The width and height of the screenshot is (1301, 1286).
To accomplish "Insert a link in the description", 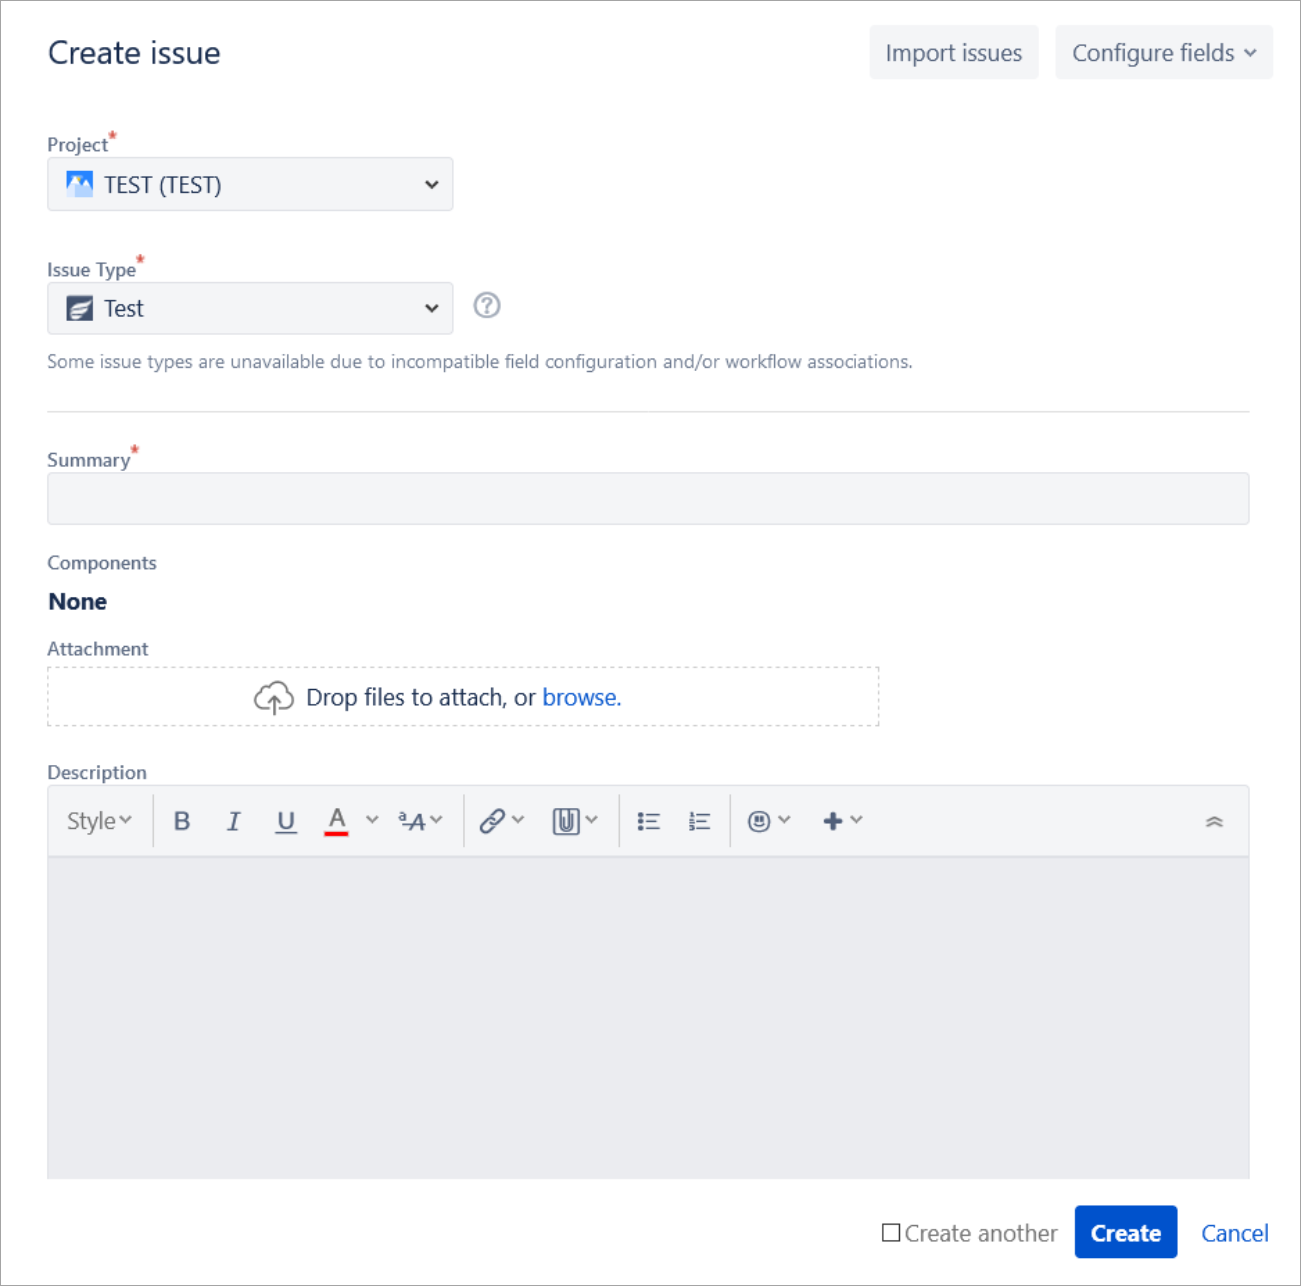I will coord(492,820).
